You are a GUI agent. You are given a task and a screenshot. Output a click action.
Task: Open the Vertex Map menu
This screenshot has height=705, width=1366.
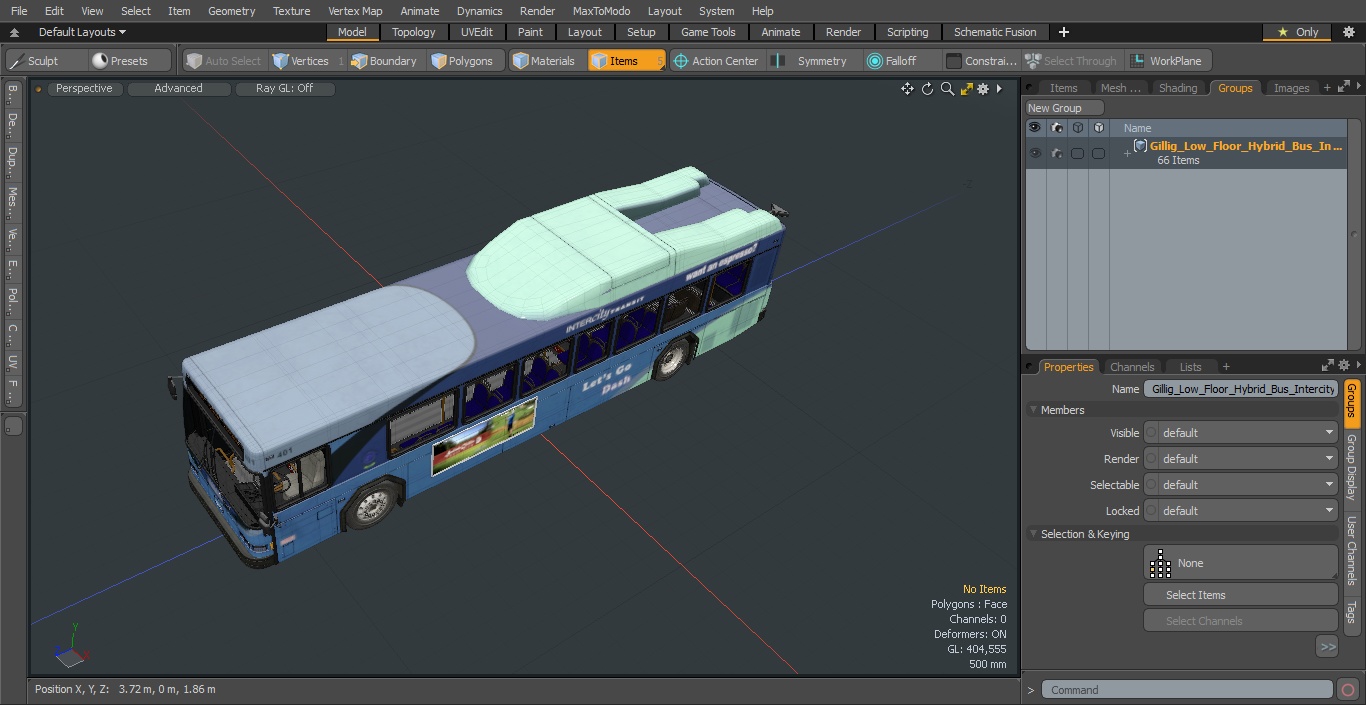355,11
